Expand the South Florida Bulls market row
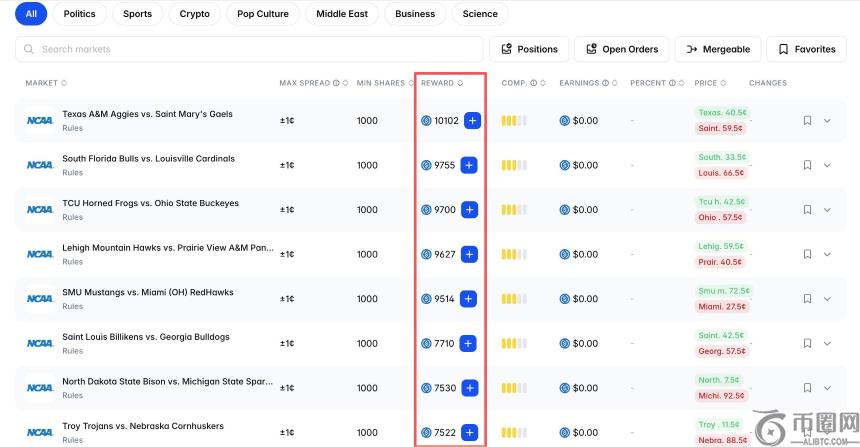Screen dimensions: 860x447 pos(827,166)
